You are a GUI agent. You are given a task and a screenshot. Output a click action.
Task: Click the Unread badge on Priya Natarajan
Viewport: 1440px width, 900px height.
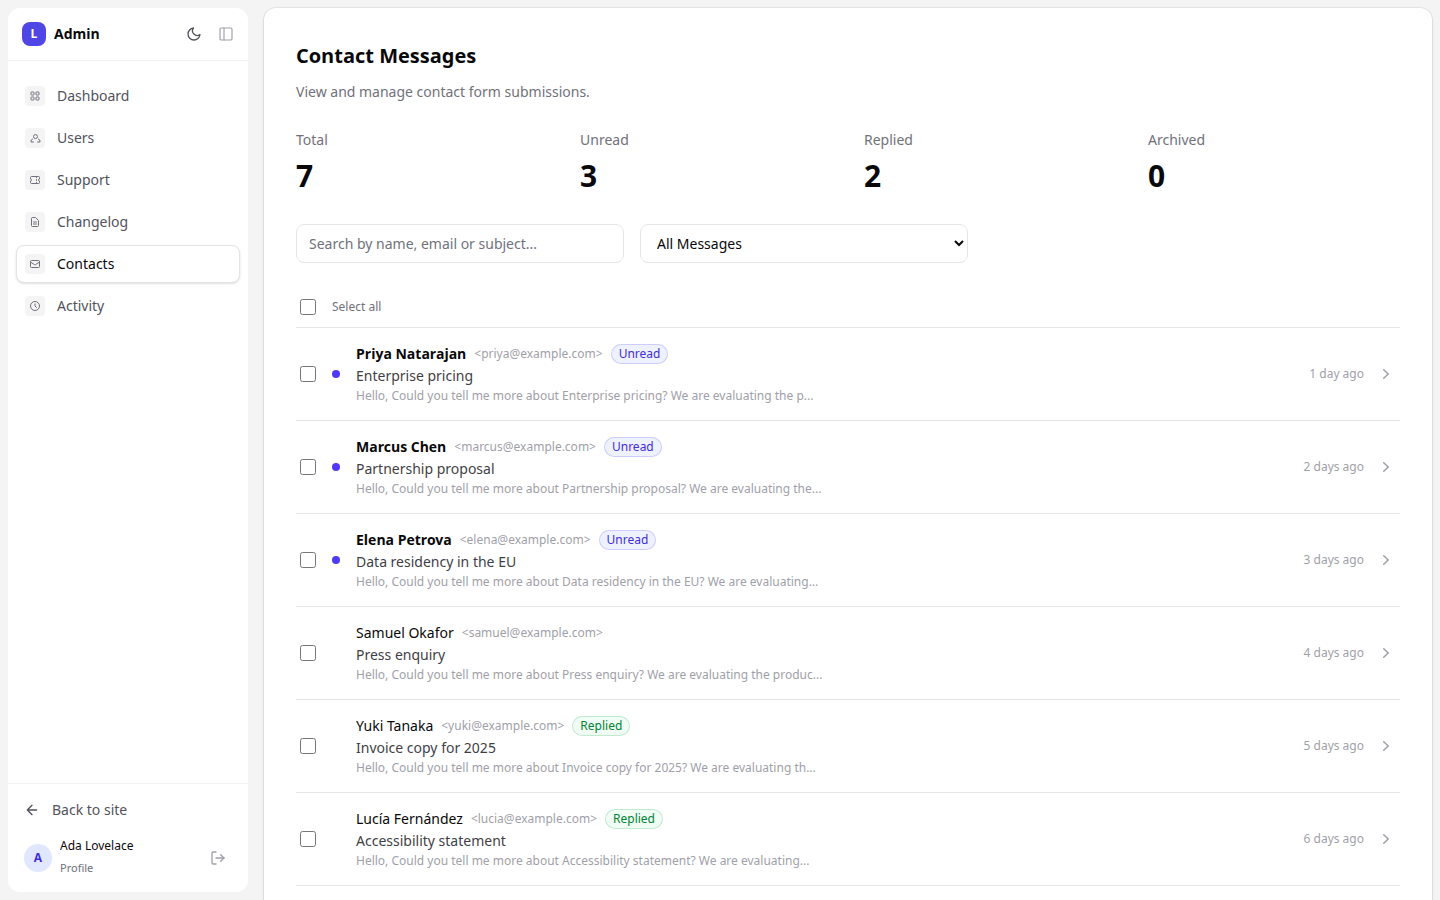[x=639, y=354]
